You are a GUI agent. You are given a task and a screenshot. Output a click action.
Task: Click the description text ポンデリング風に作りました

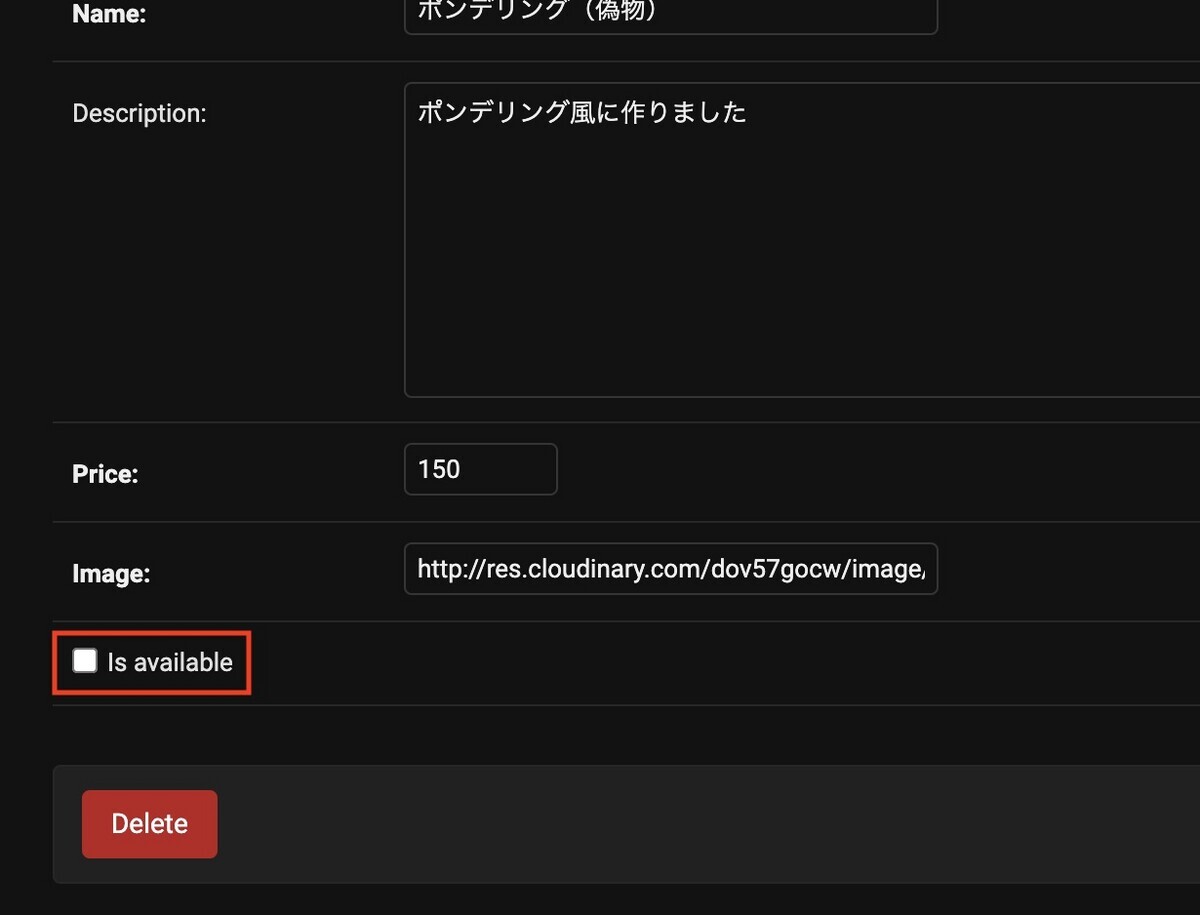coord(582,112)
